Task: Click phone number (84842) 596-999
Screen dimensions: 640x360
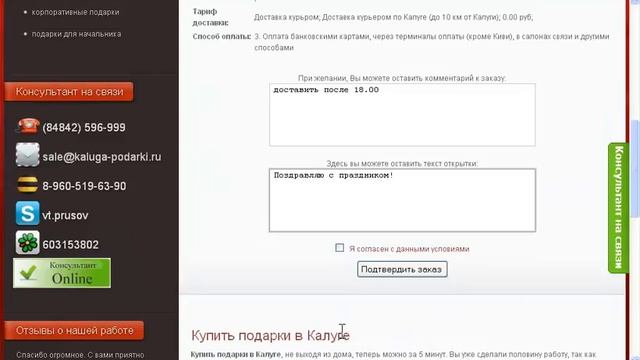Action: point(84,127)
